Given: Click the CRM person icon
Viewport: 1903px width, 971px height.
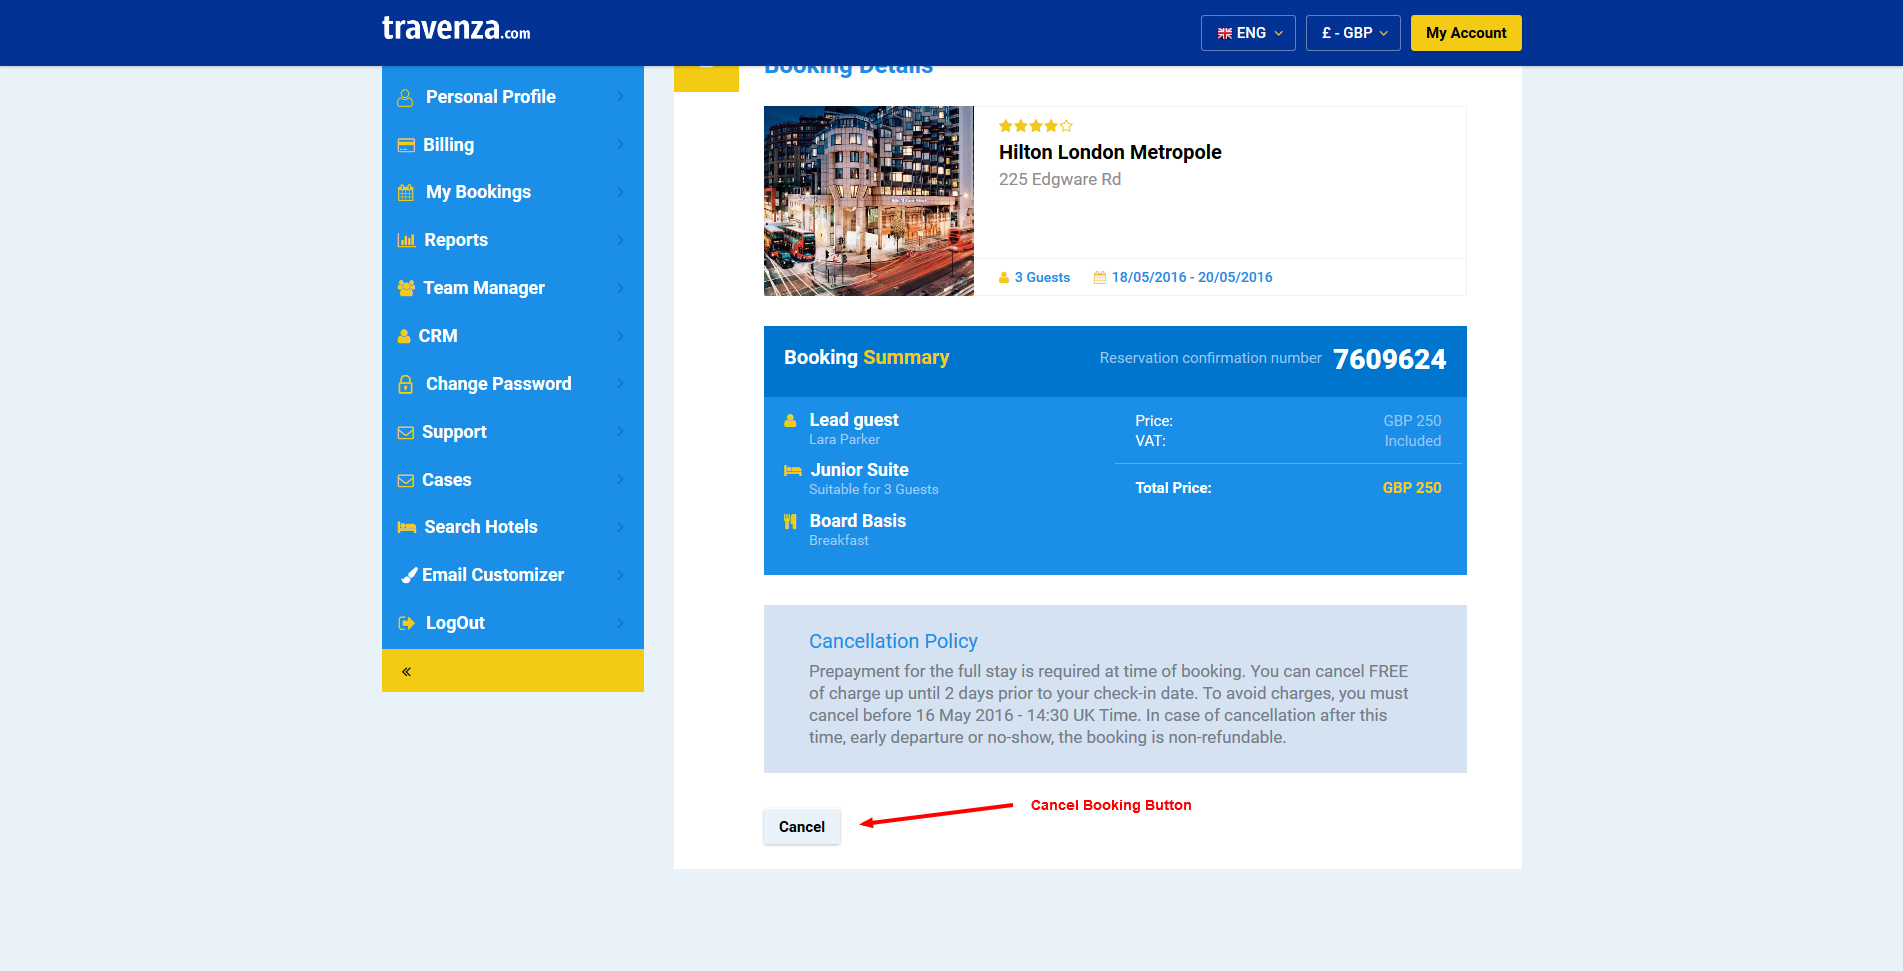Looking at the screenshot, I should pos(404,336).
